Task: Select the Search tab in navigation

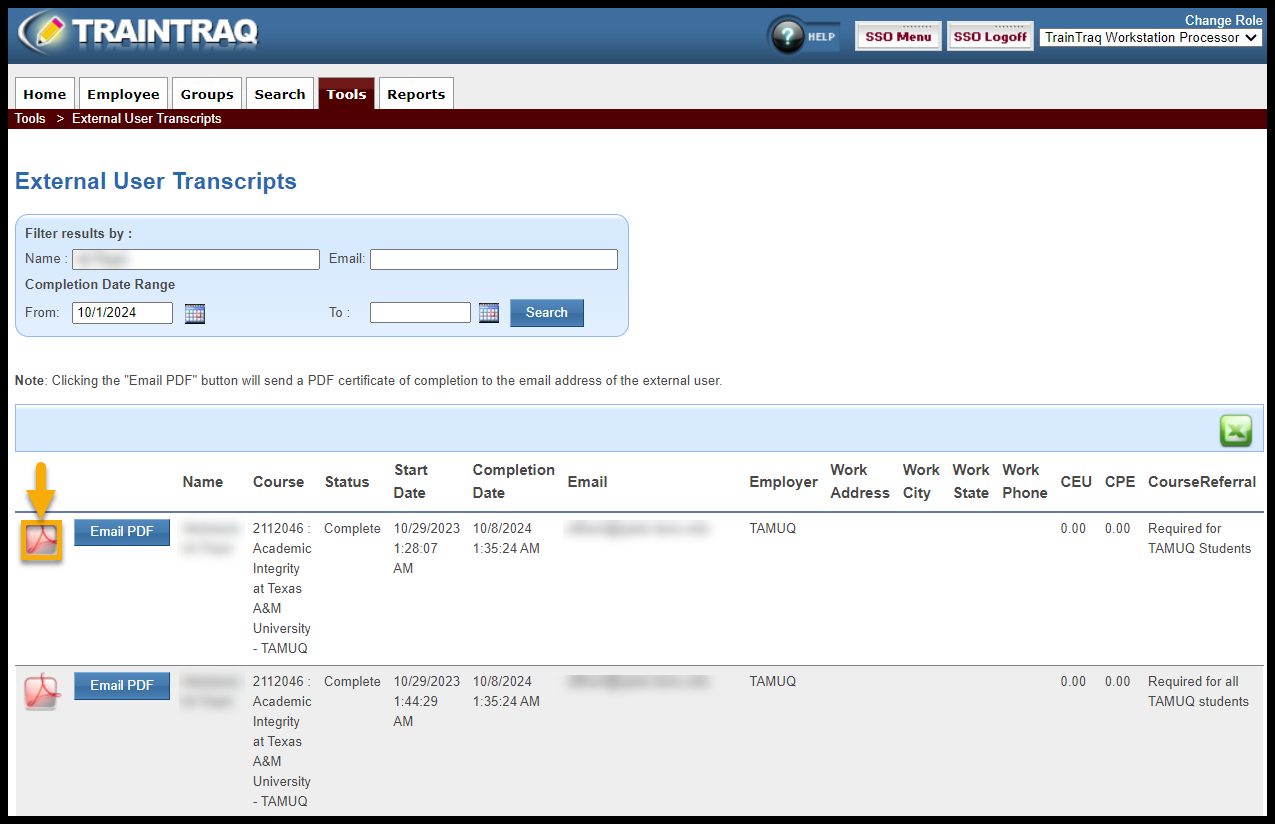Action: [280, 94]
